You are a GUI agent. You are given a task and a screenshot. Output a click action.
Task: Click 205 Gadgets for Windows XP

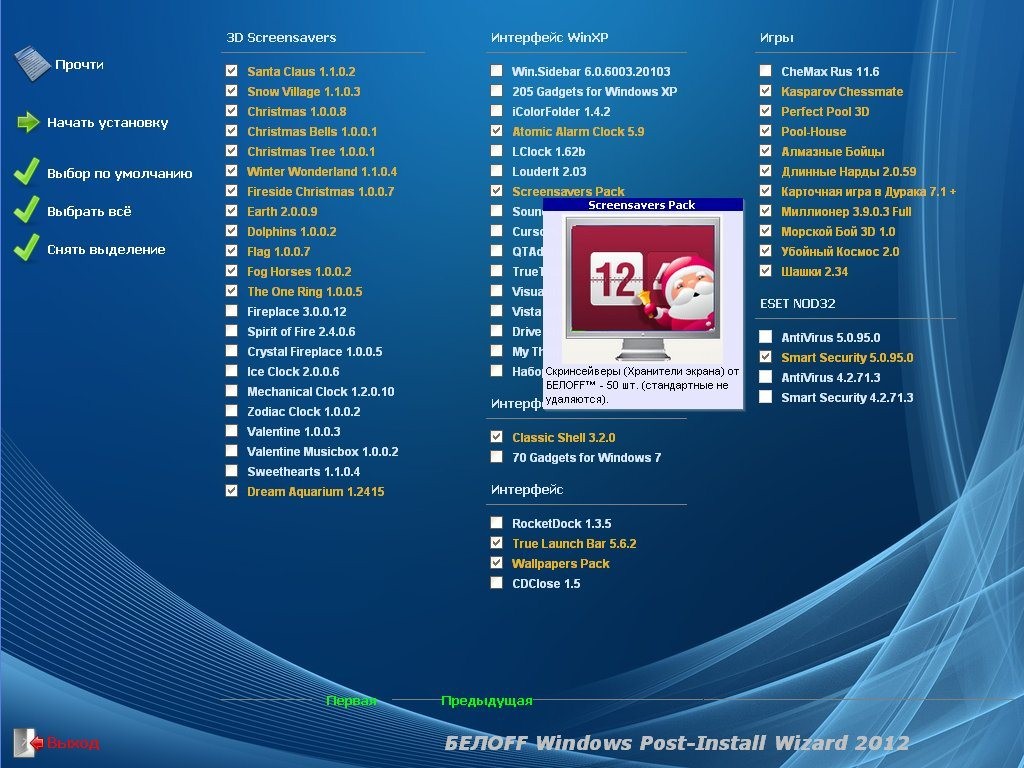coord(594,92)
